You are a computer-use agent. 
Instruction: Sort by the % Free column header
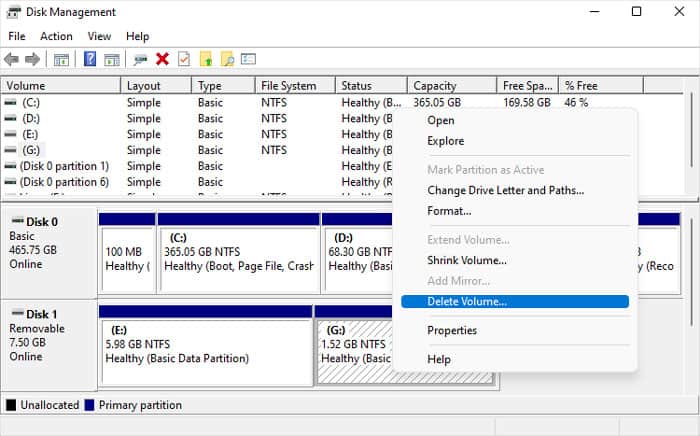point(601,86)
